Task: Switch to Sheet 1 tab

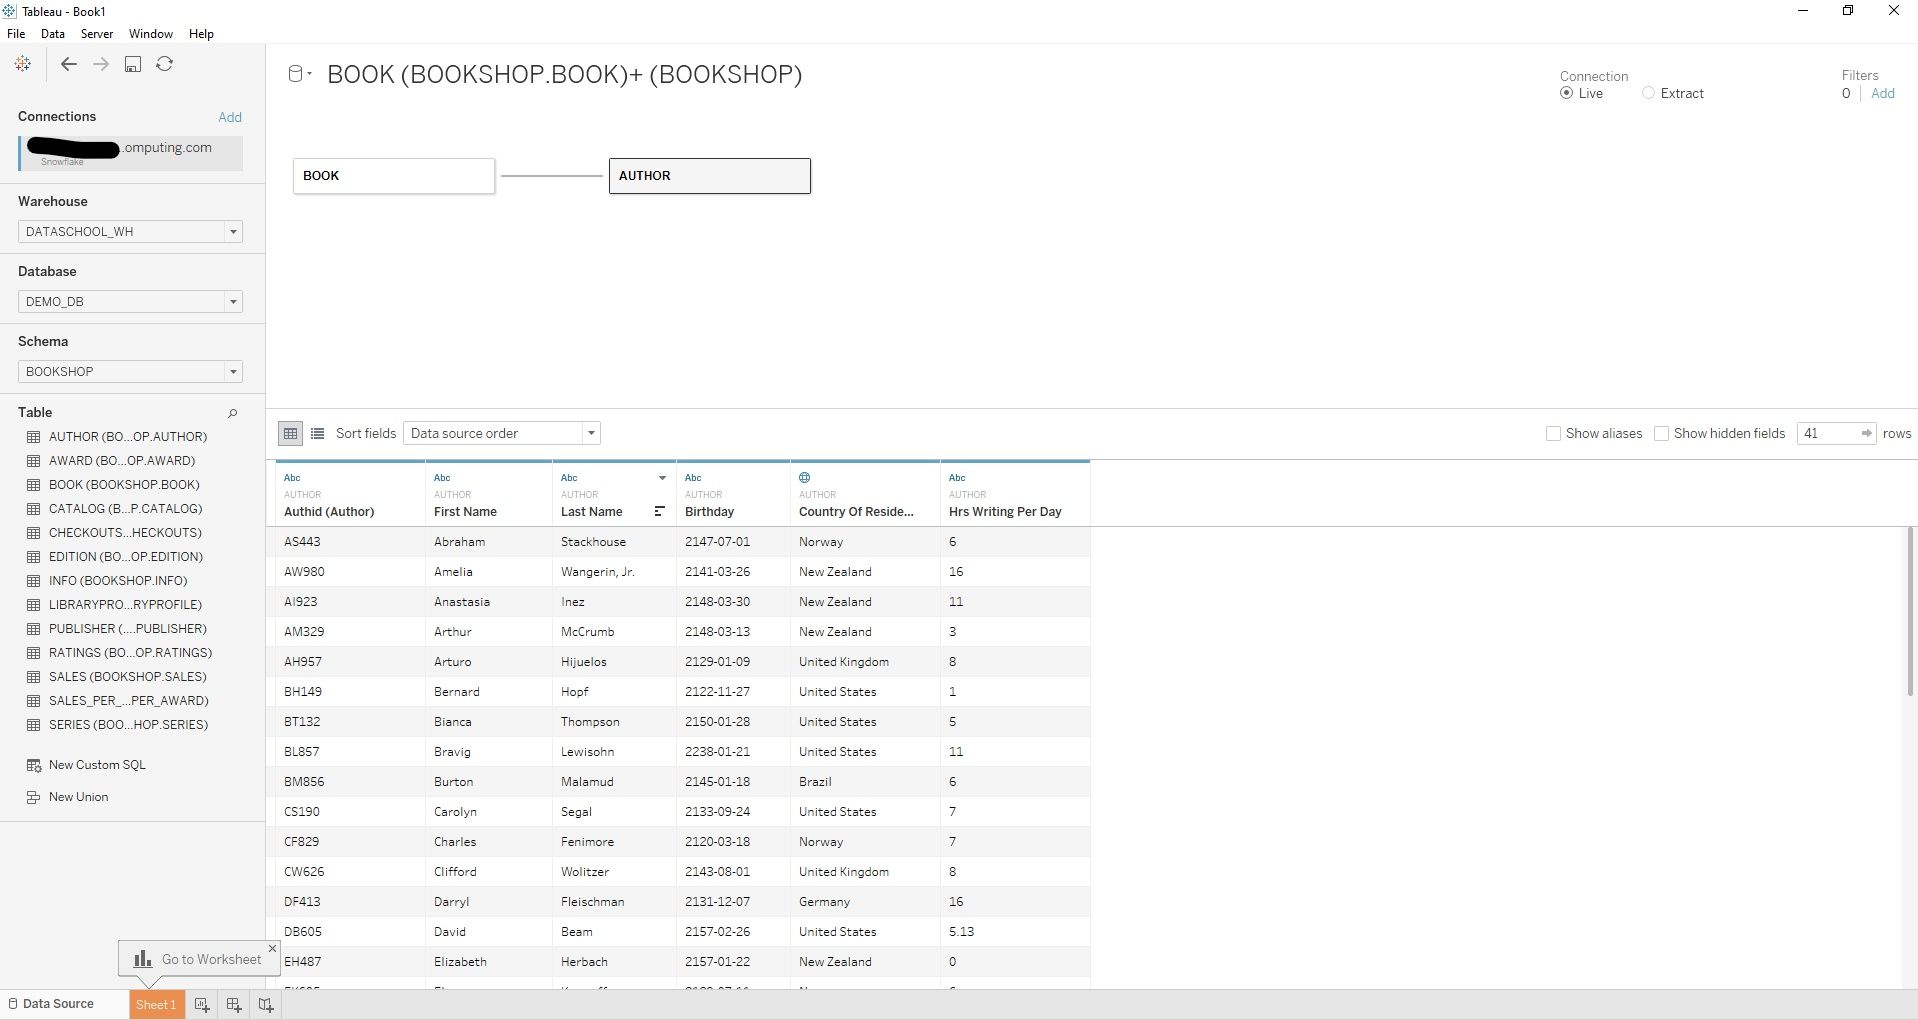Action: click(156, 1005)
